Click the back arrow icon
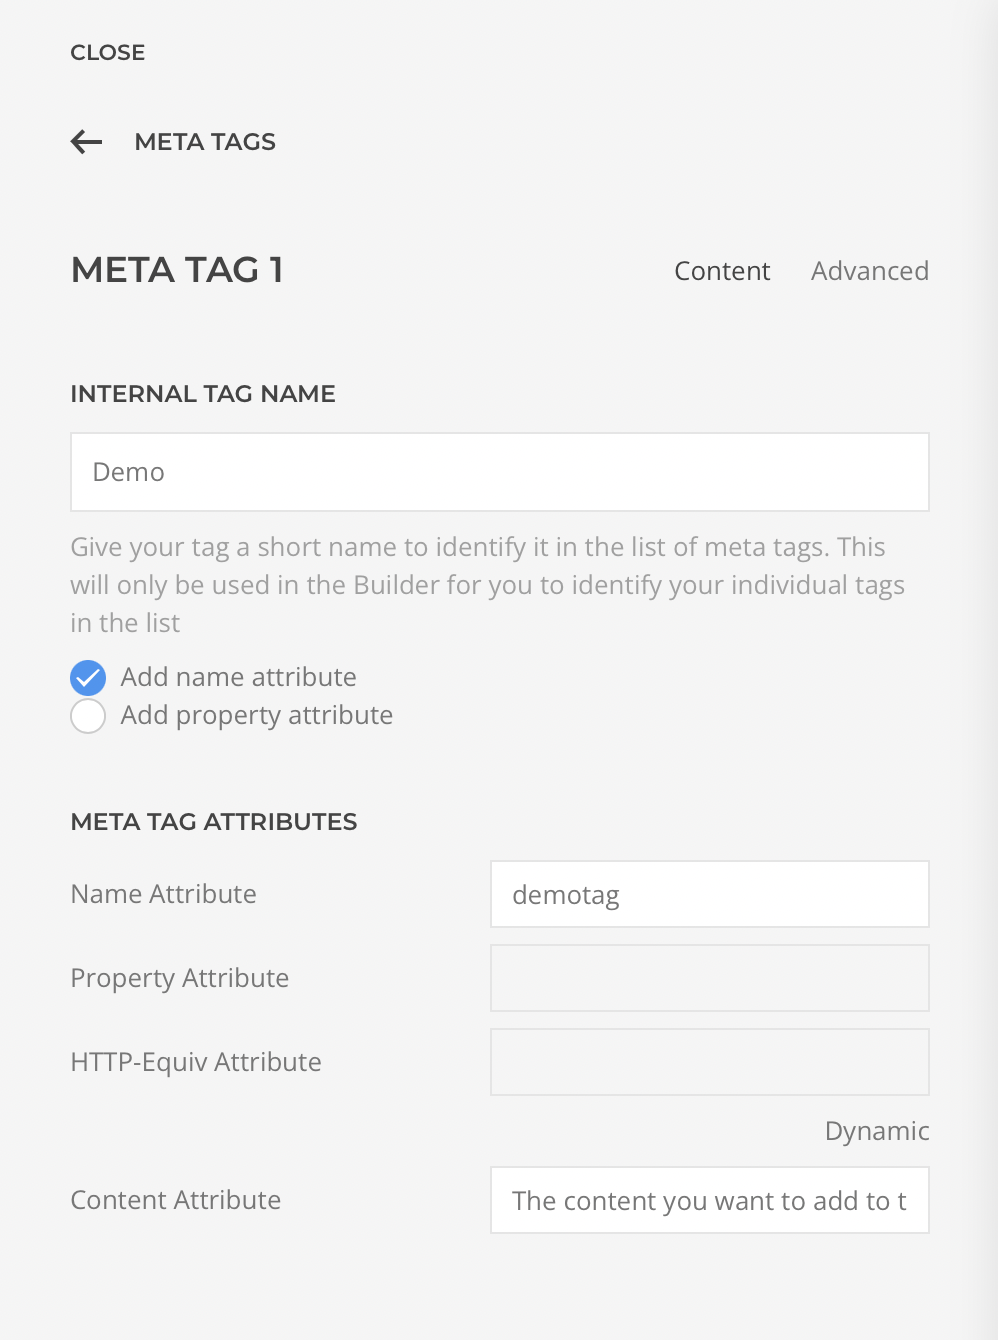 tap(87, 142)
